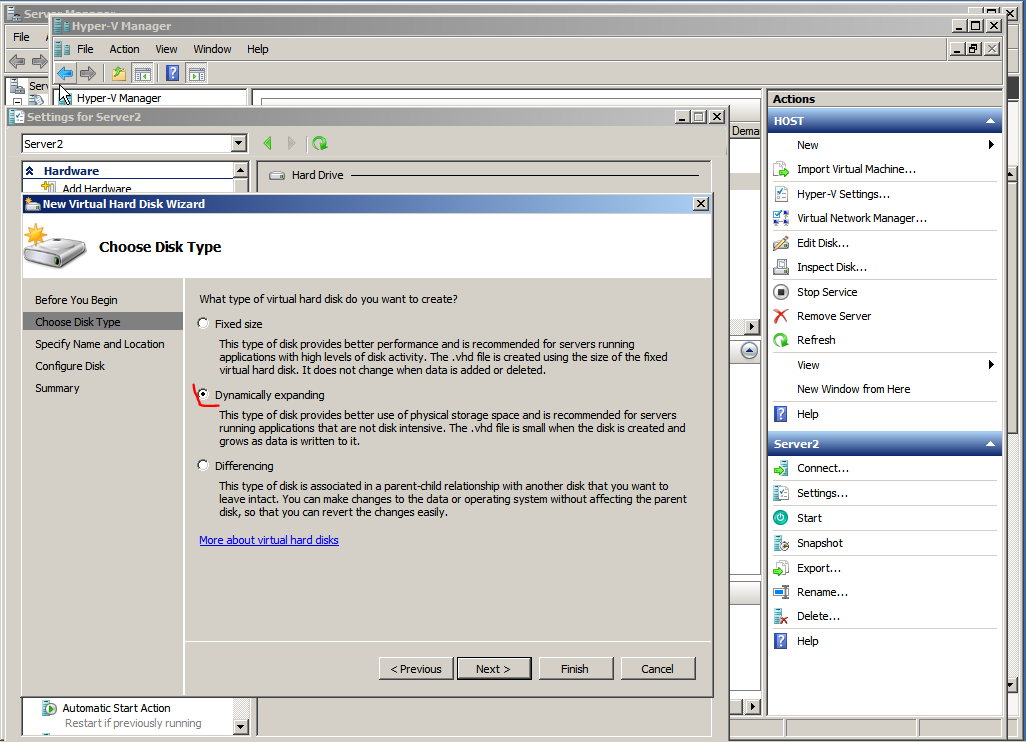The width and height of the screenshot is (1026, 742).
Task: Expand the New submenu arrow in Actions
Action: click(991, 145)
